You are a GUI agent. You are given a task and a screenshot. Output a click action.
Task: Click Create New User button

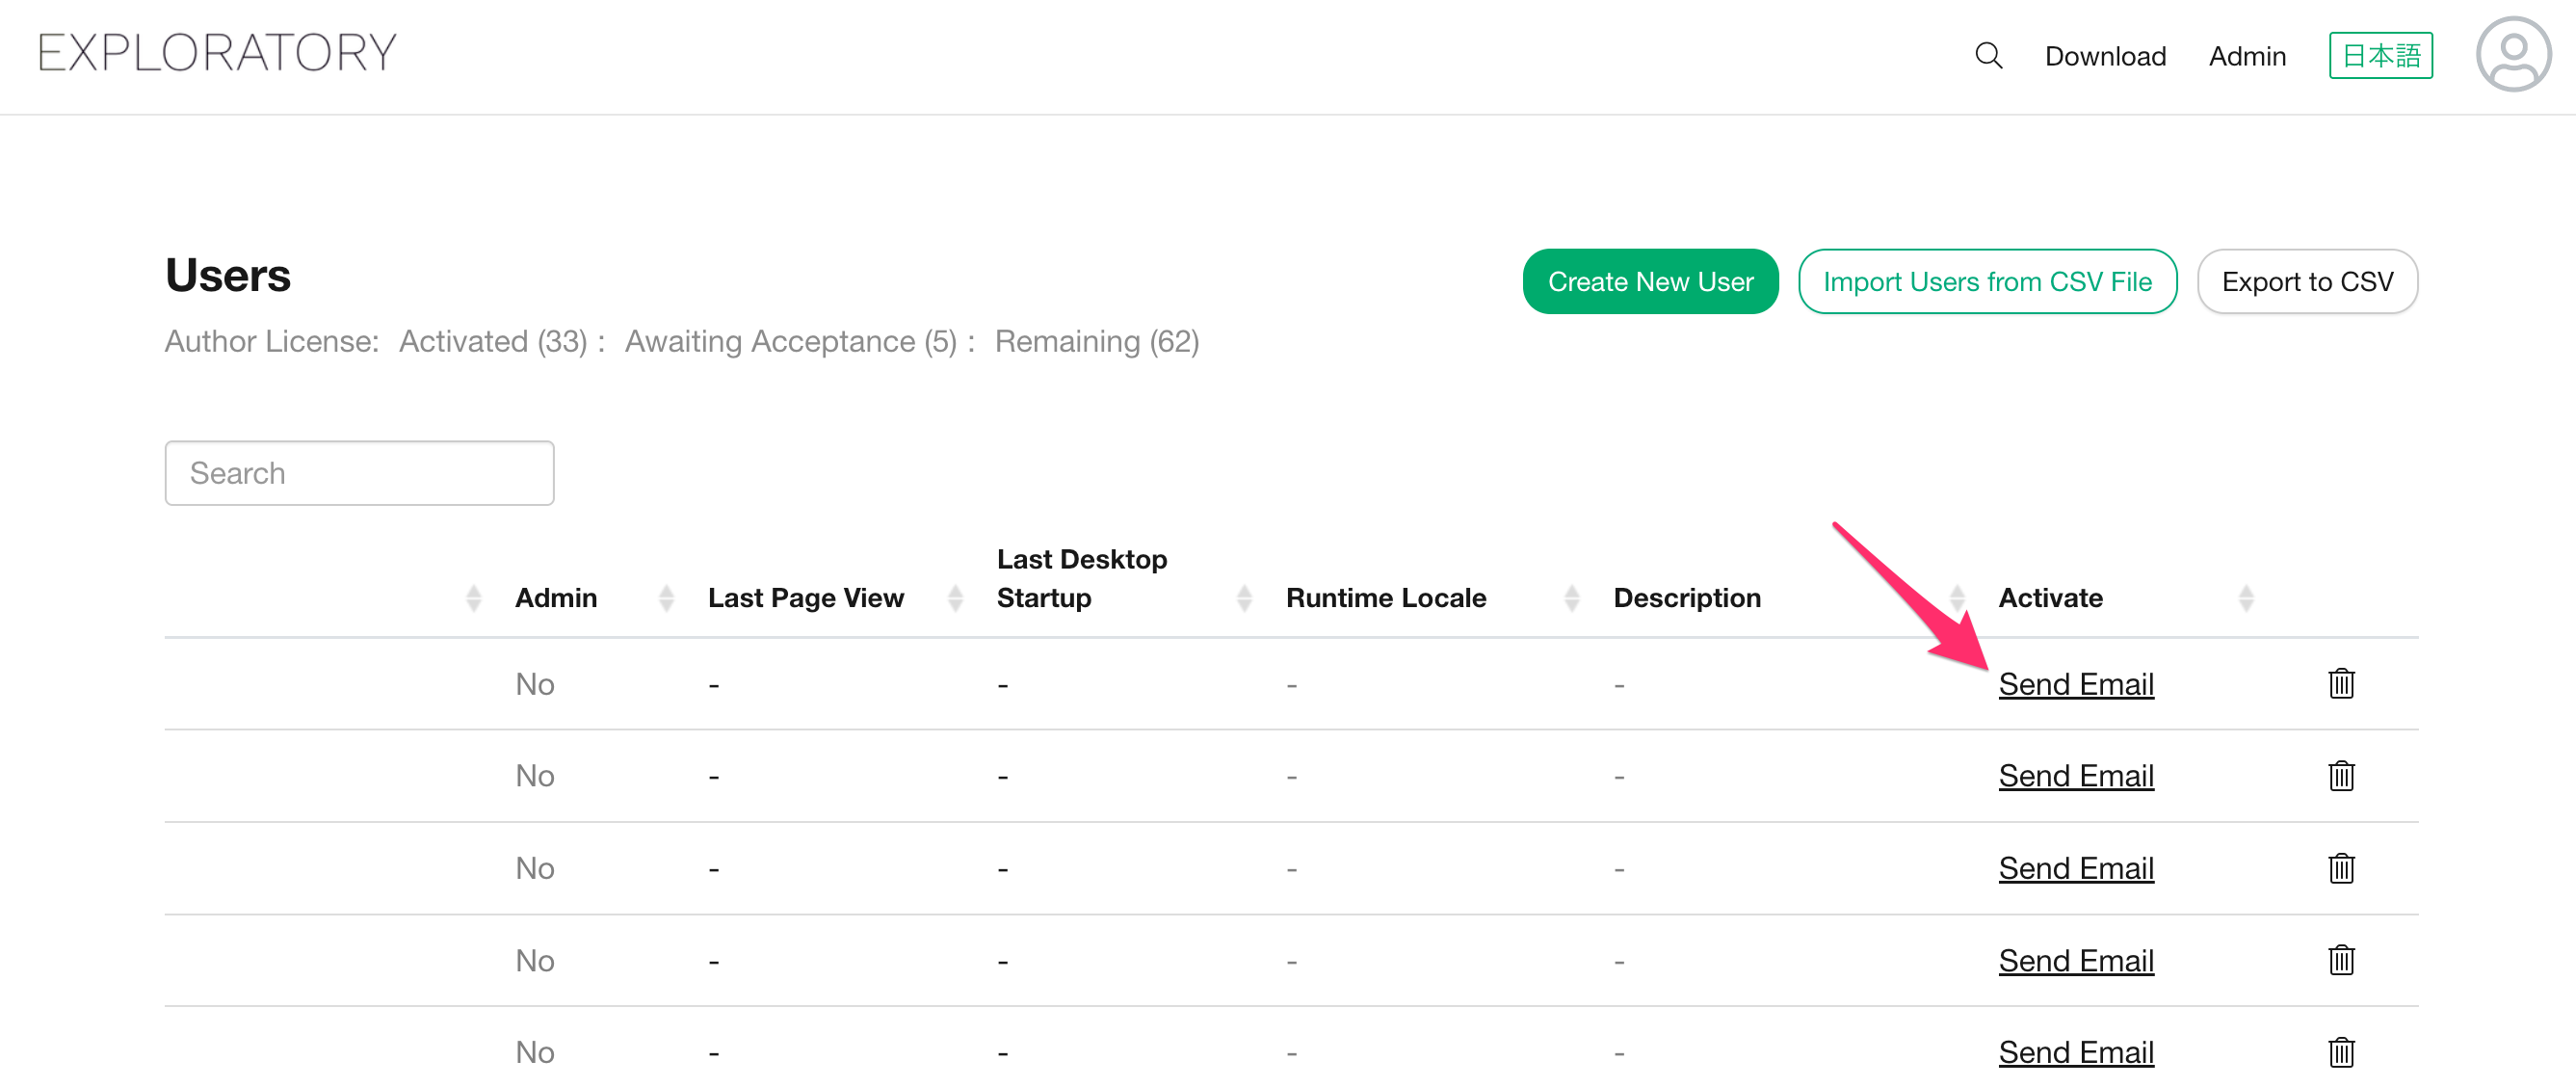point(1650,282)
